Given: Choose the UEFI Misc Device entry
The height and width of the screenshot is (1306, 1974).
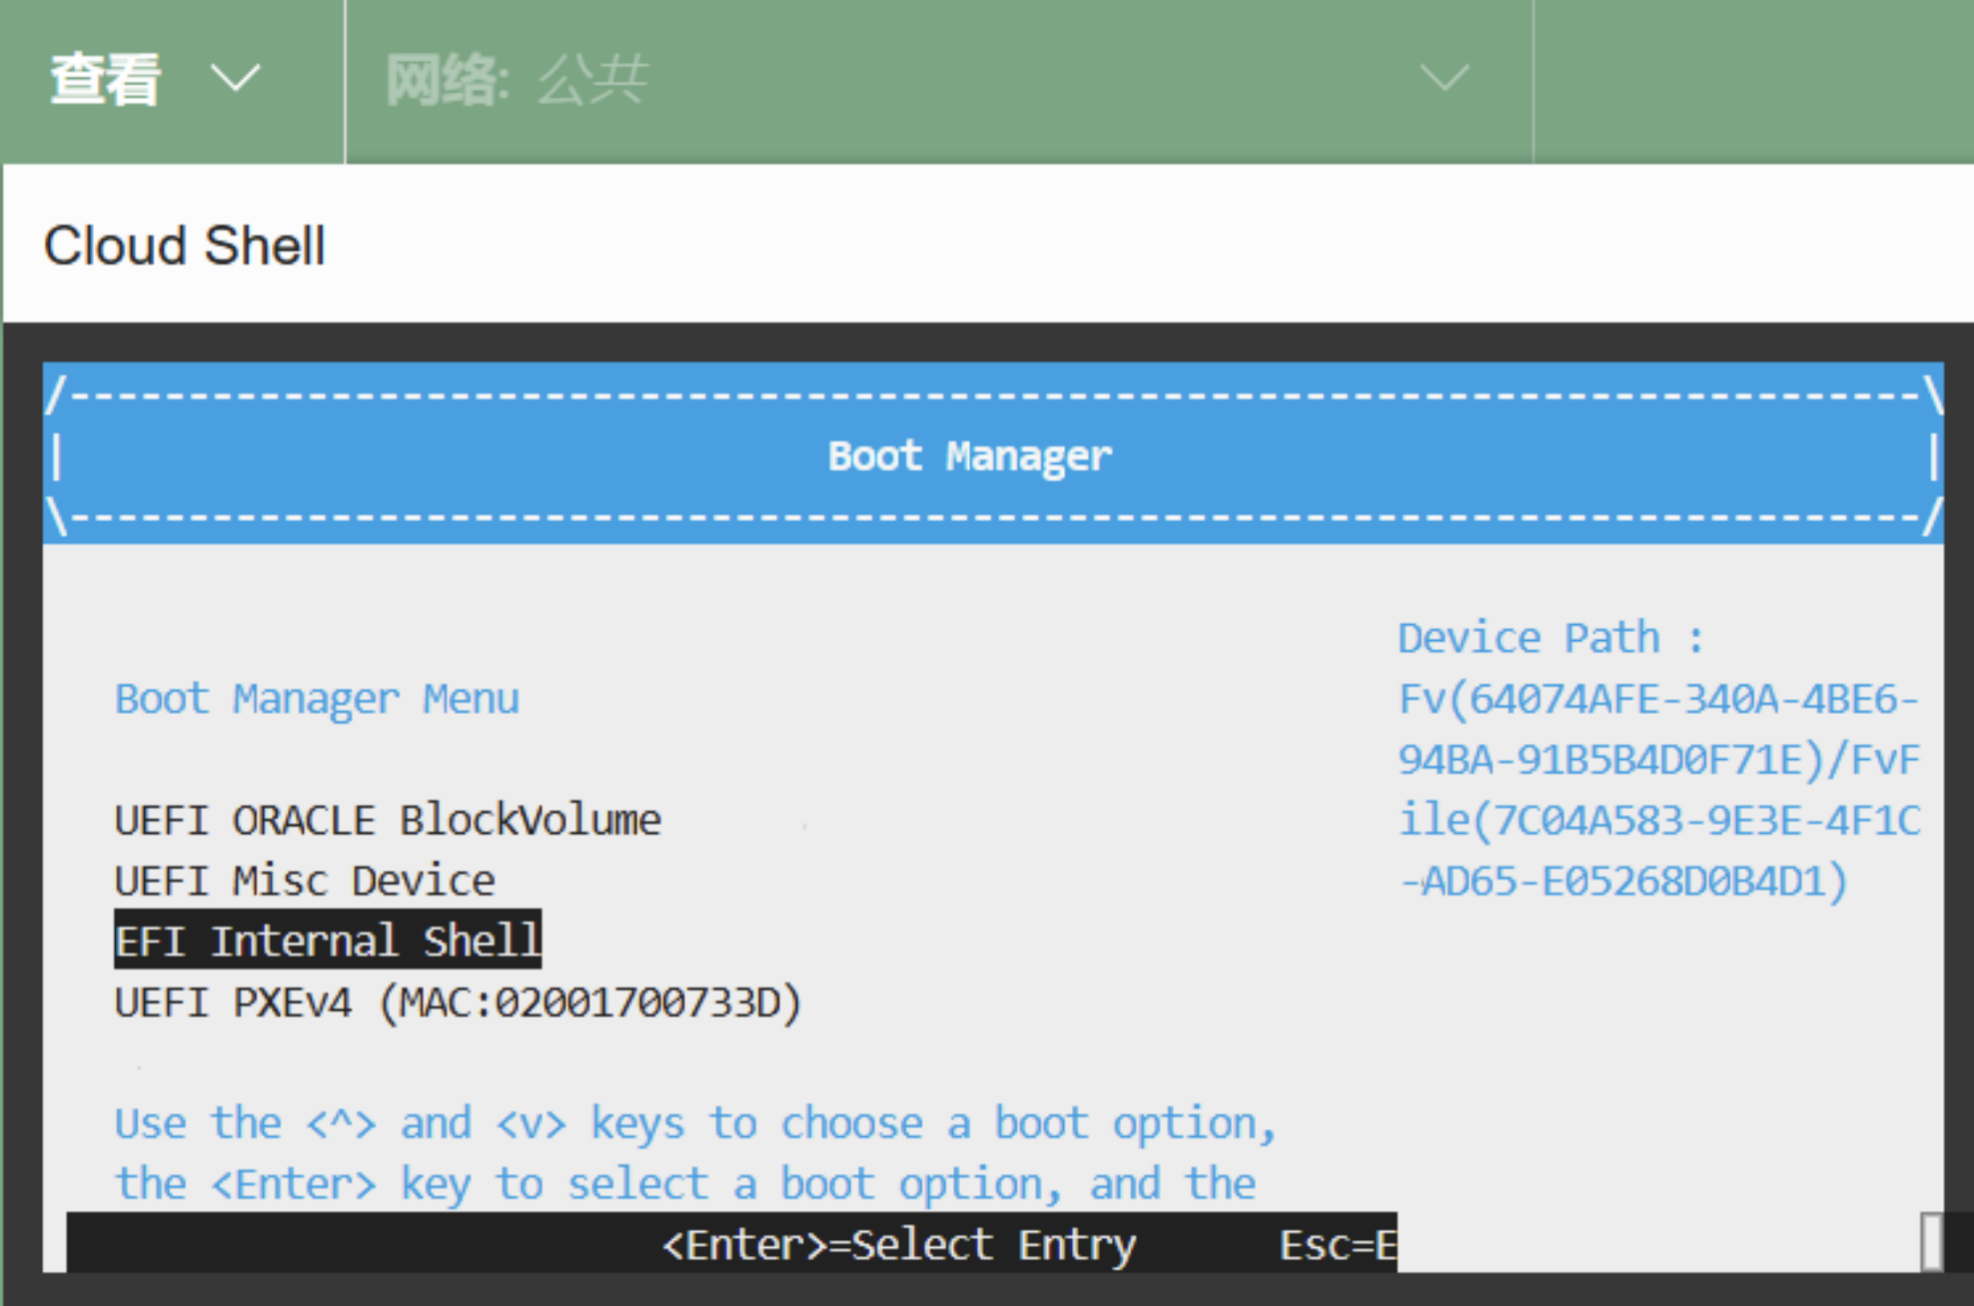Looking at the screenshot, I should point(304,880).
